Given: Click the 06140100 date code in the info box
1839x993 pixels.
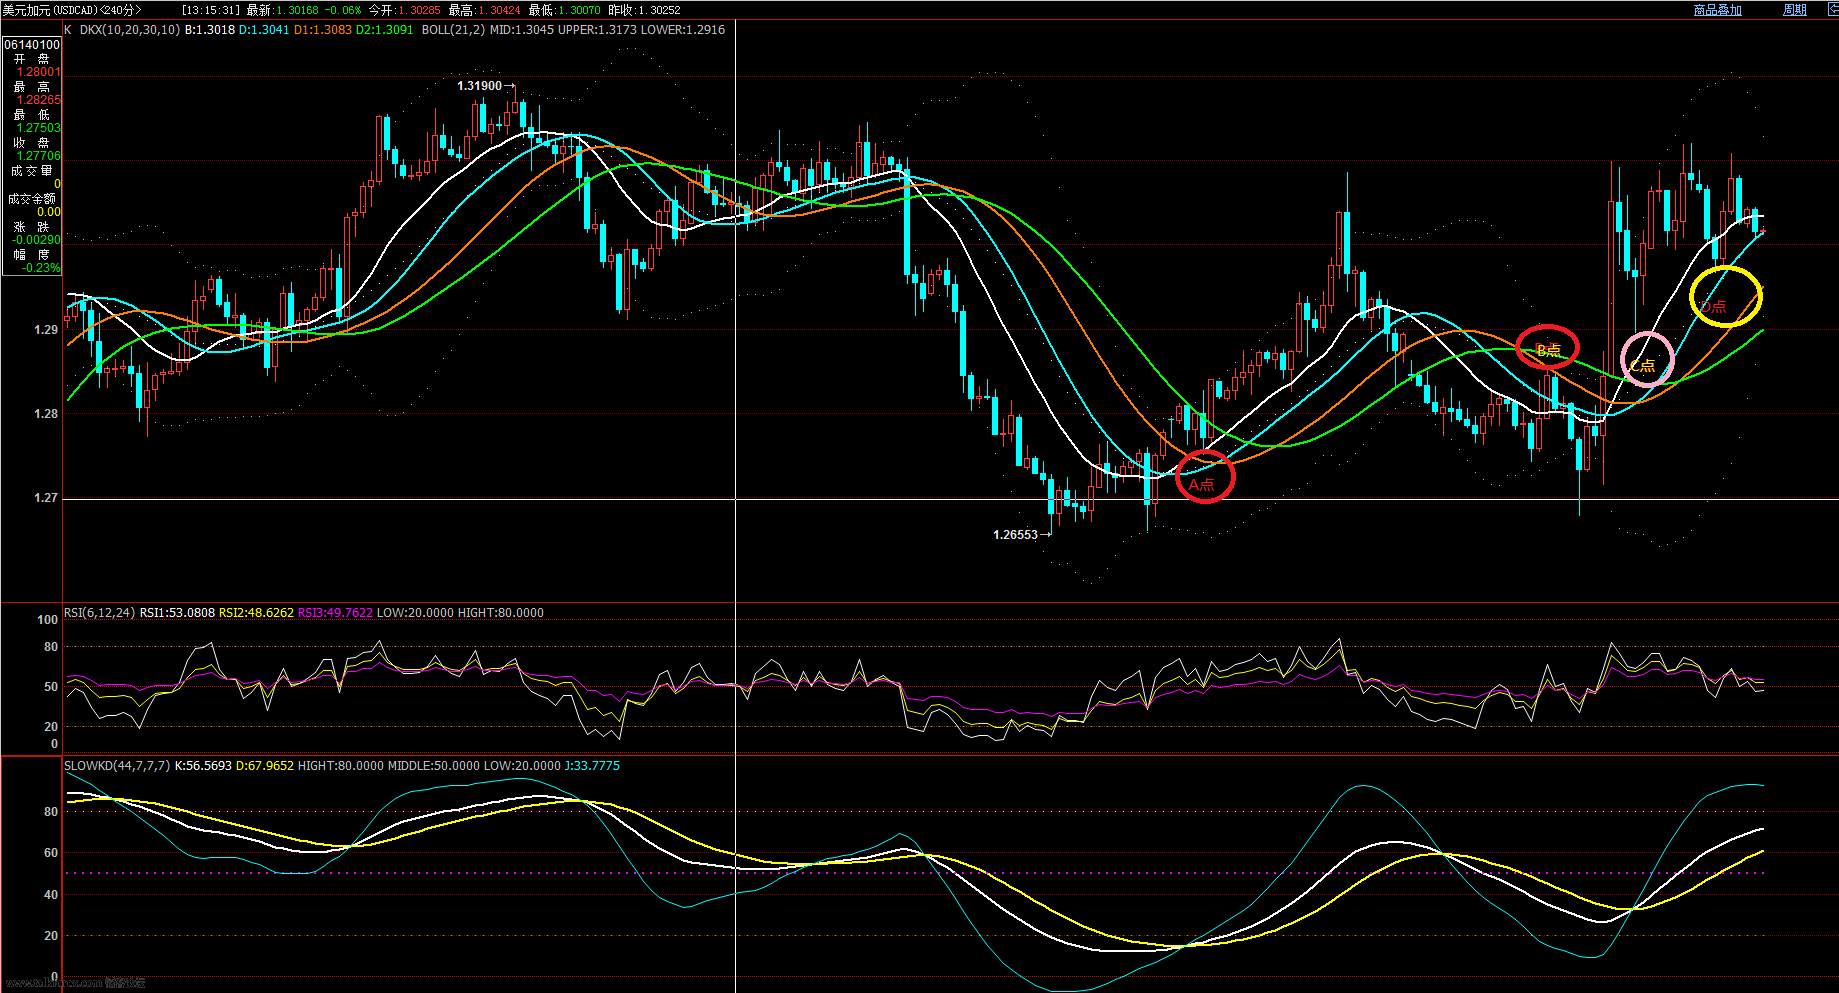Looking at the screenshot, I should 32,45.
